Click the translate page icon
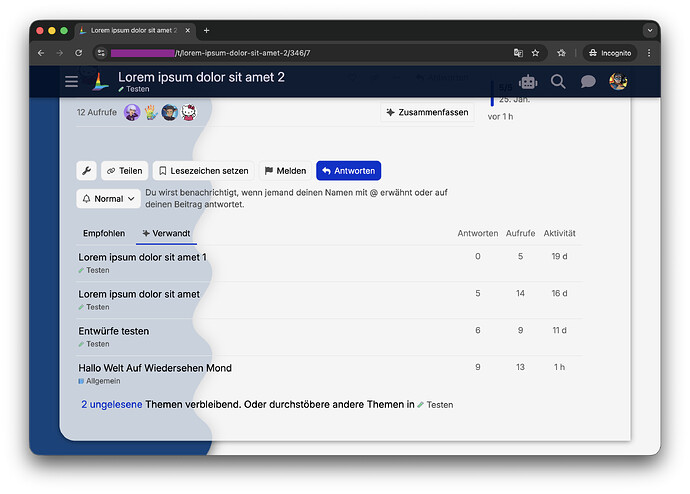The height and width of the screenshot is (494, 690). click(x=518, y=53)
